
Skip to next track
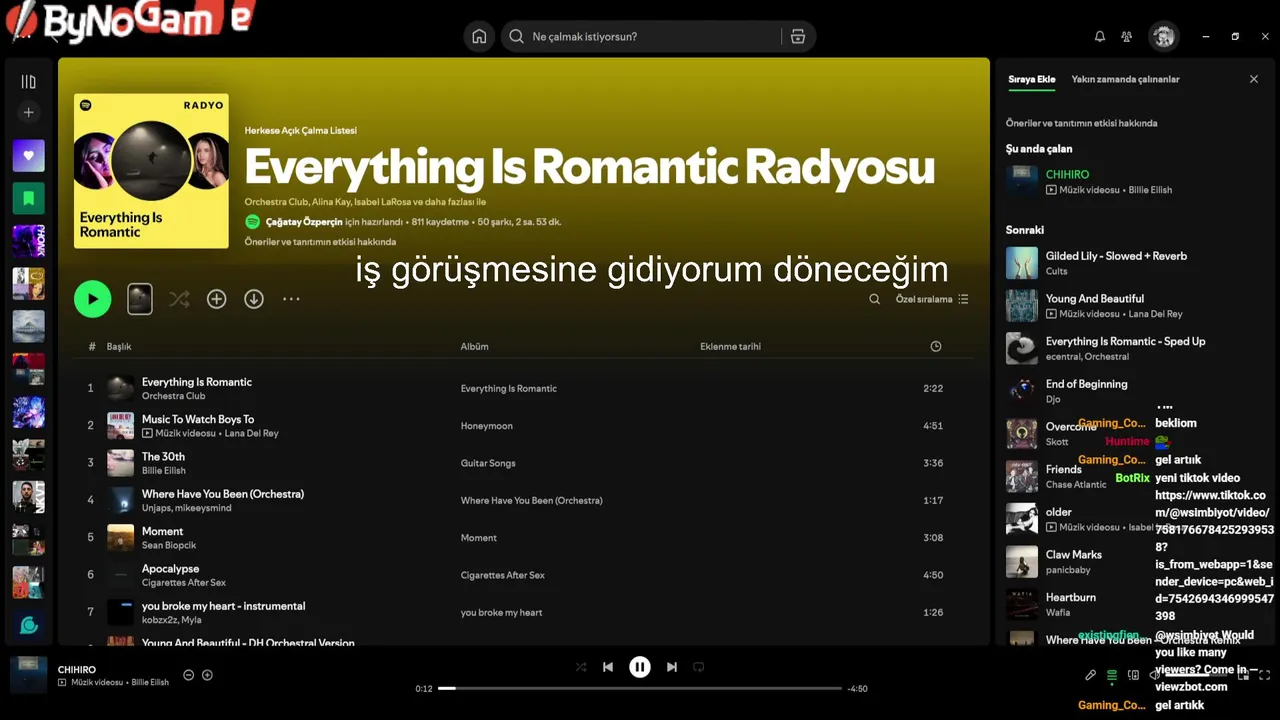(x=672, y=667)
